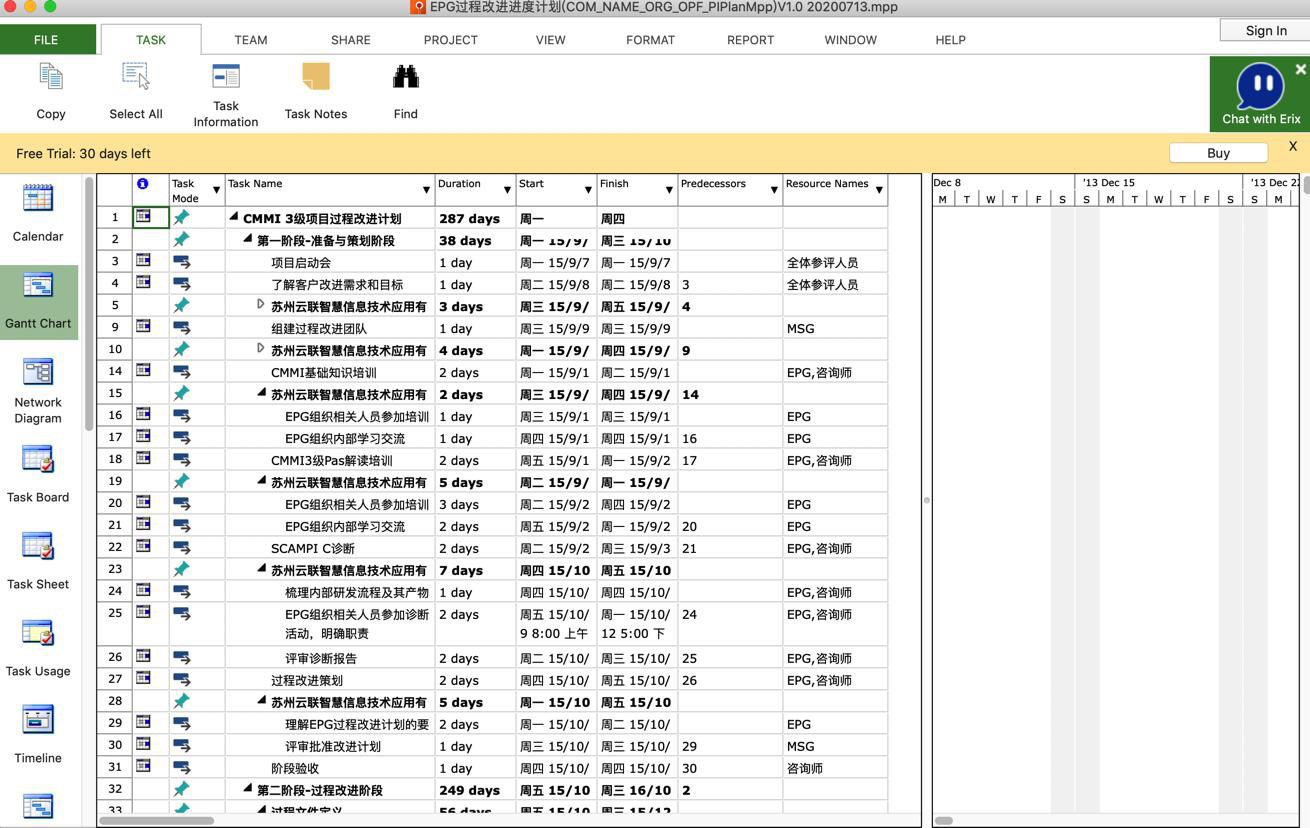The width and height of the screenshot is (1310, 828).
Task: Click task mode icon in row 22
Action: coord(181,548)
